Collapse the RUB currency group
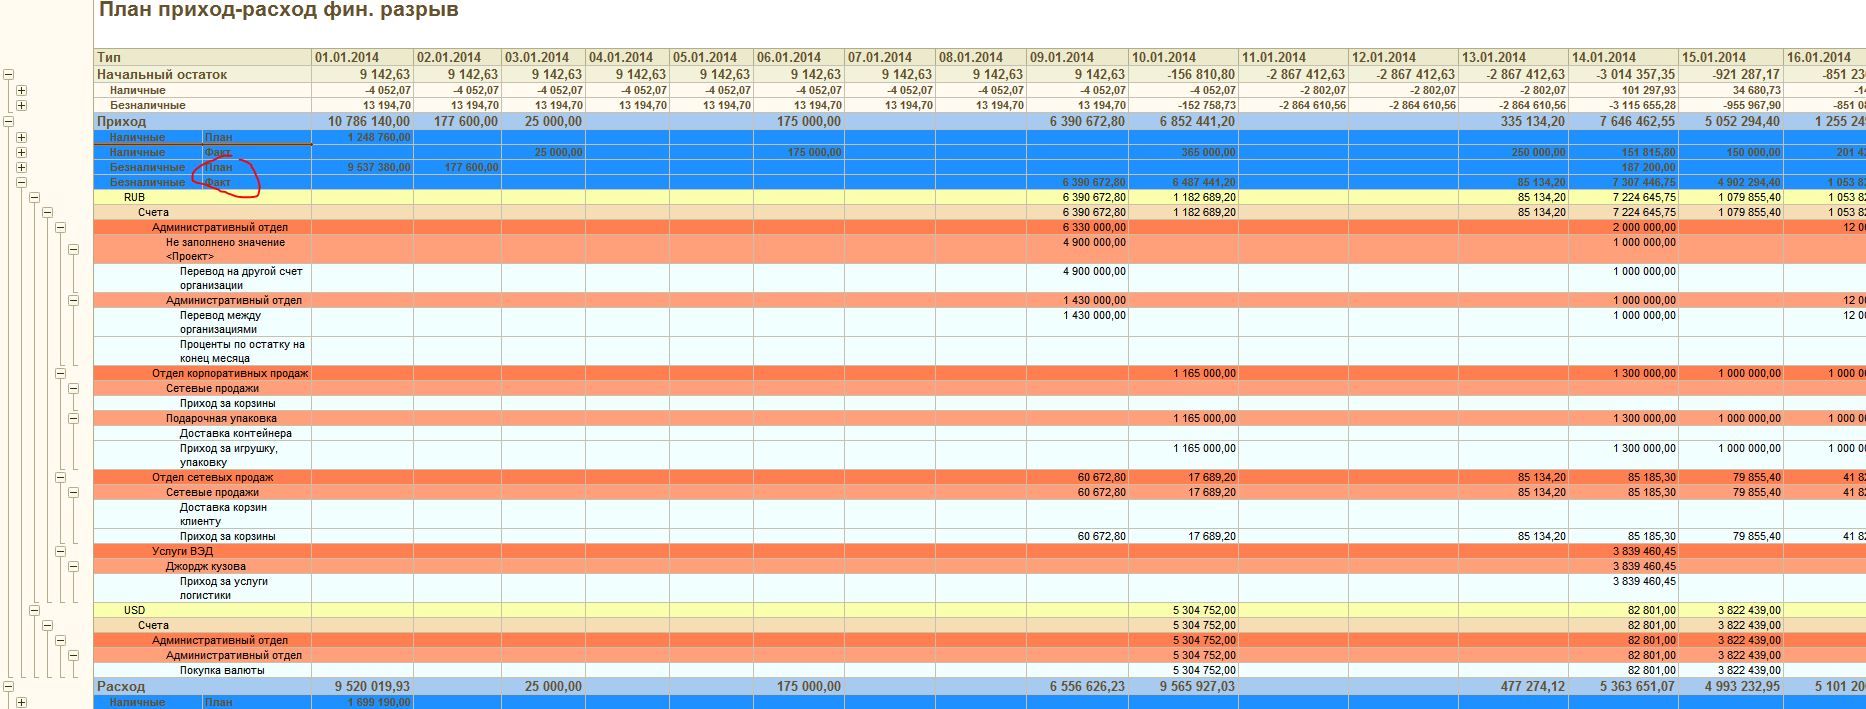 34,197
